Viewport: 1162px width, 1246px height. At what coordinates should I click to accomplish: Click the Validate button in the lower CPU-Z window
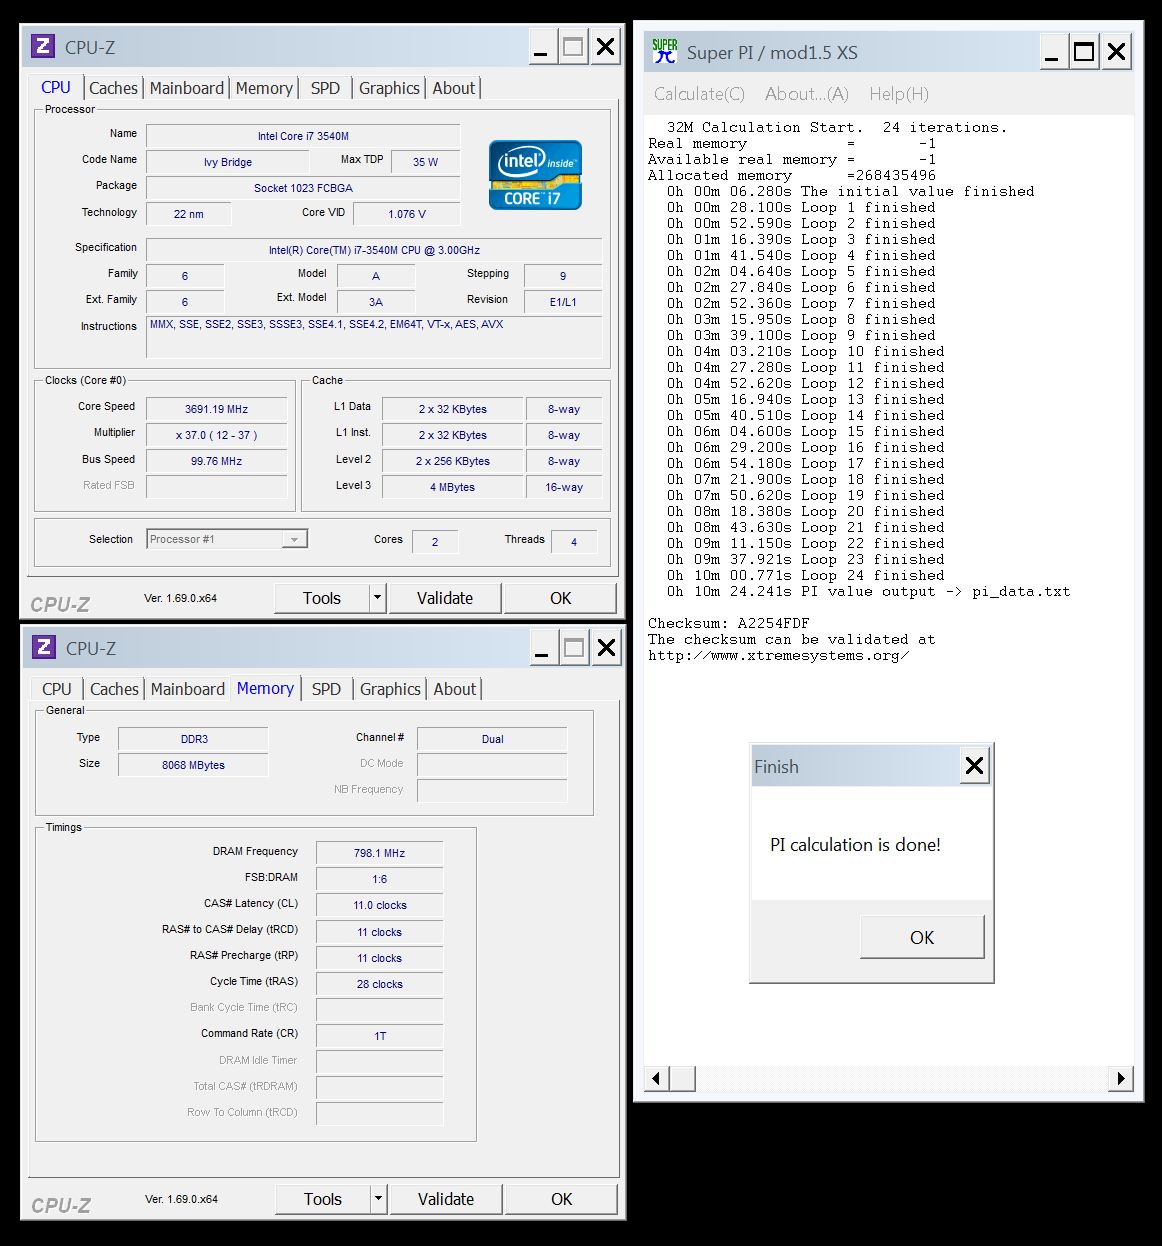(446, 1199)
